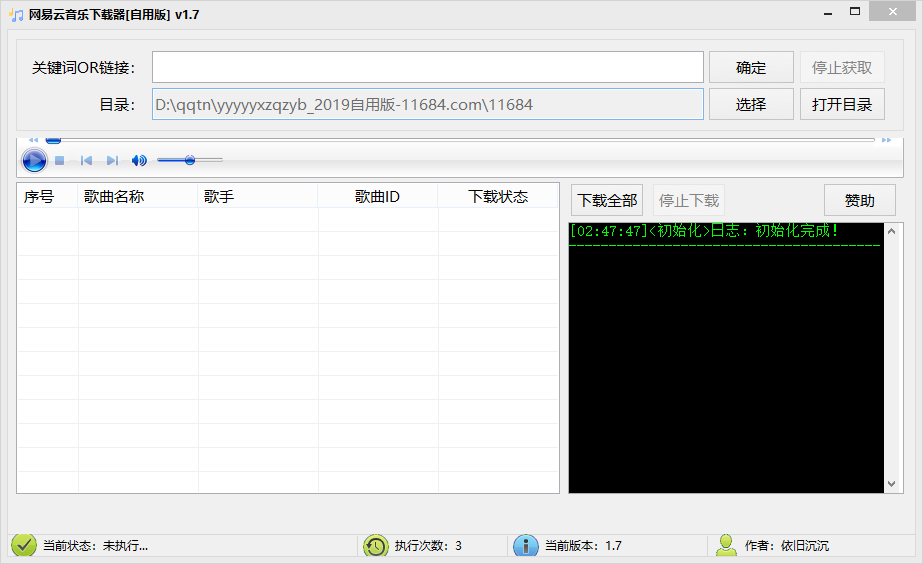Viewport: 923px width, 564px height.
Task: Click the playback seek bar handle
Action: [x=54, y=140]
